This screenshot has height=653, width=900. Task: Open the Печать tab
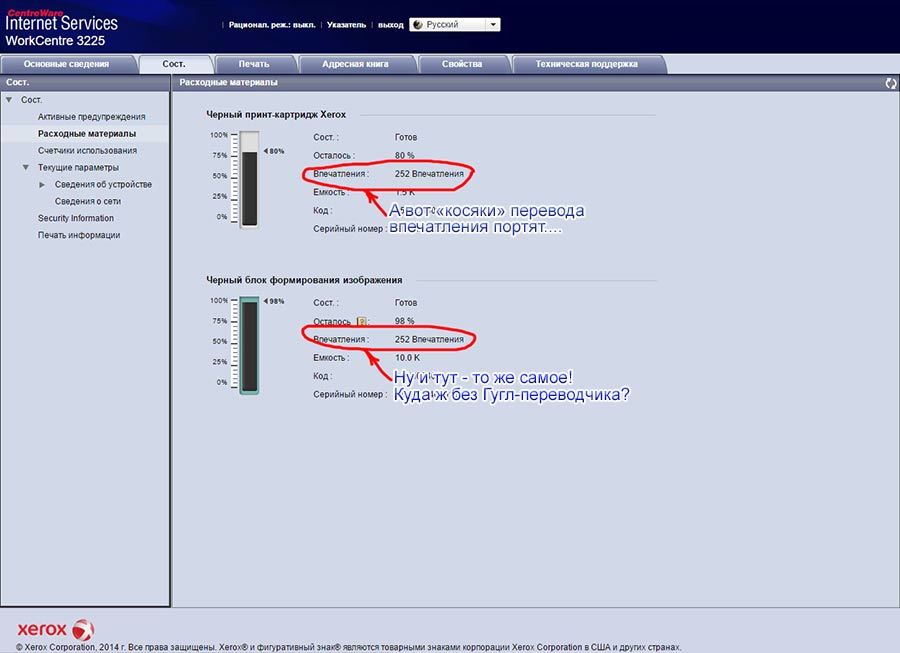[254, 64]
